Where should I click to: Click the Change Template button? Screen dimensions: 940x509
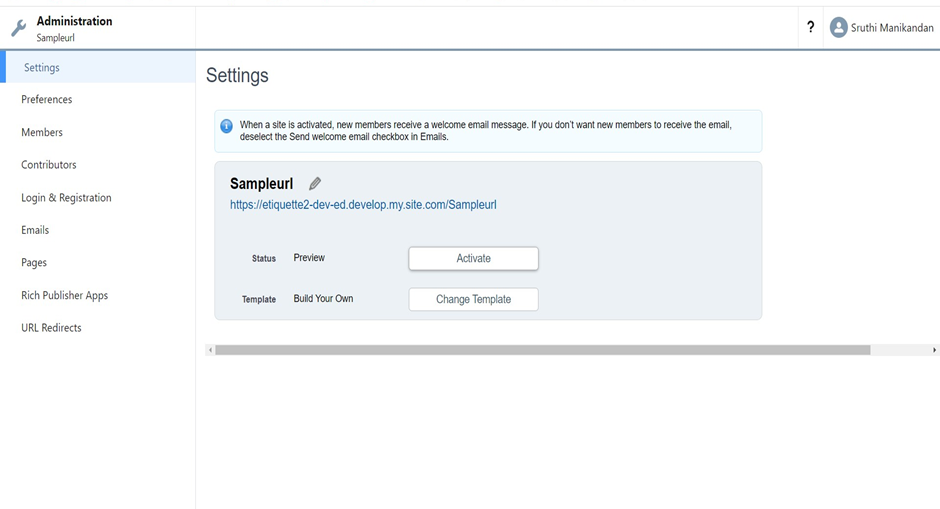(x=474, y=299)
